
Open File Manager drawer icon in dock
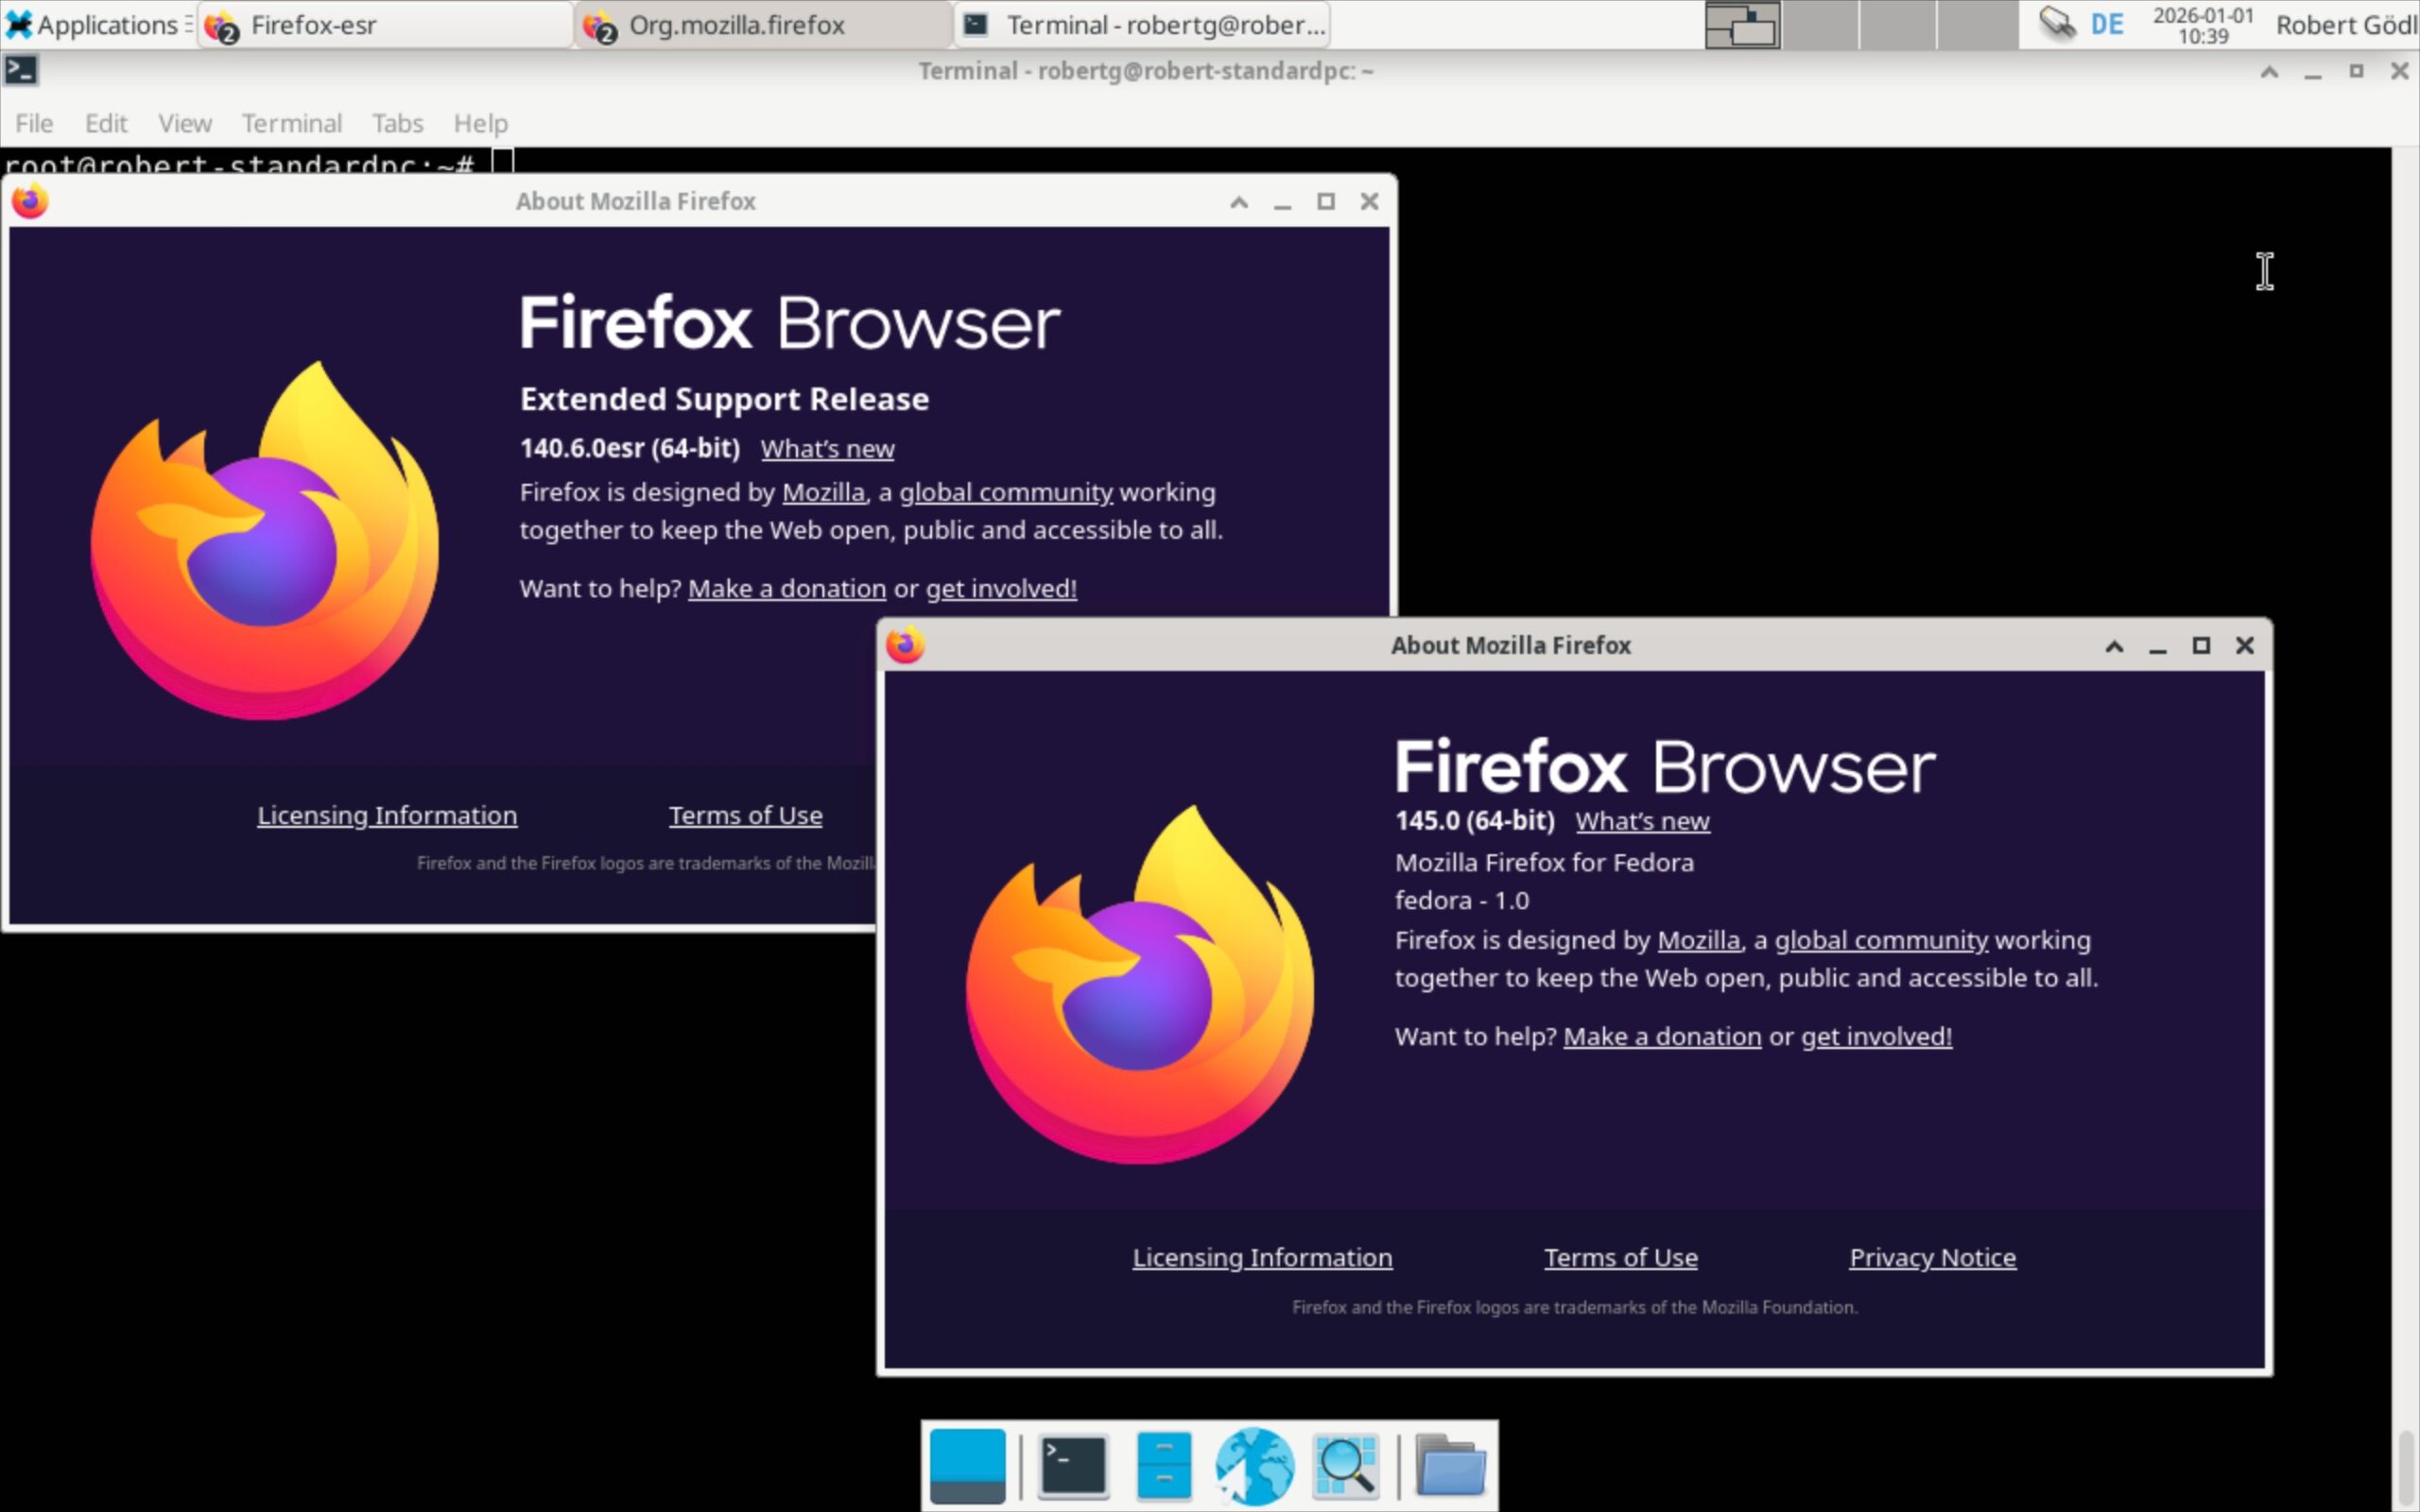(1163, 1465)
